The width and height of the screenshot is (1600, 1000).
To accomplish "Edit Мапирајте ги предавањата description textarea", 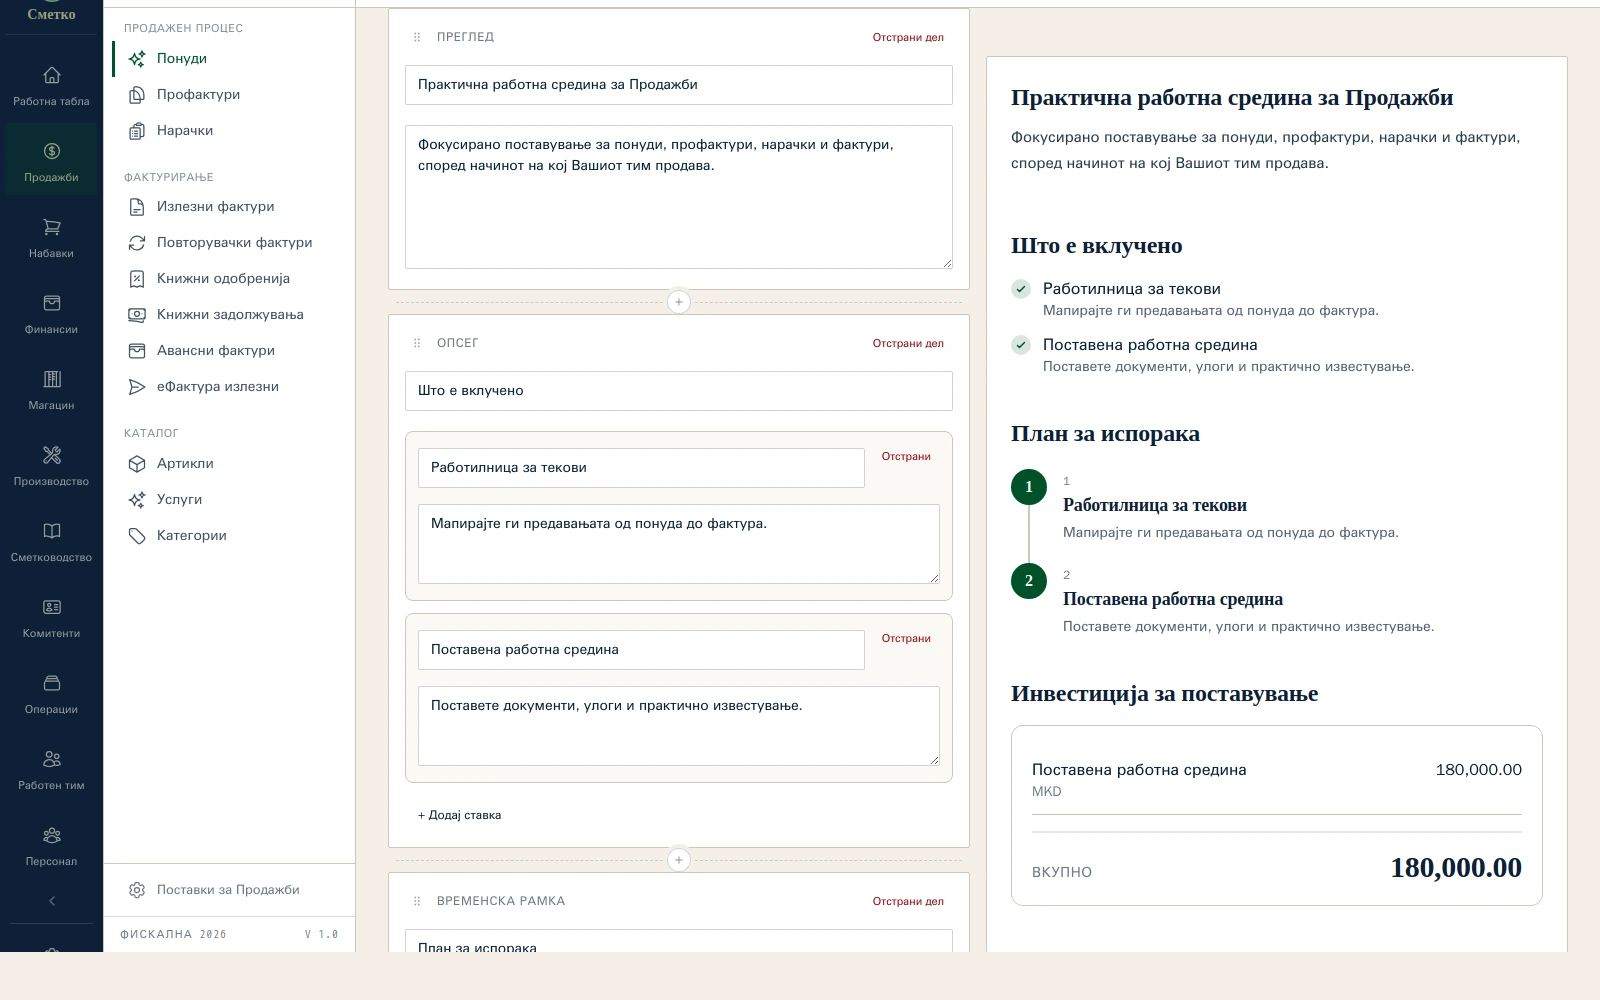I will [679, 544].
